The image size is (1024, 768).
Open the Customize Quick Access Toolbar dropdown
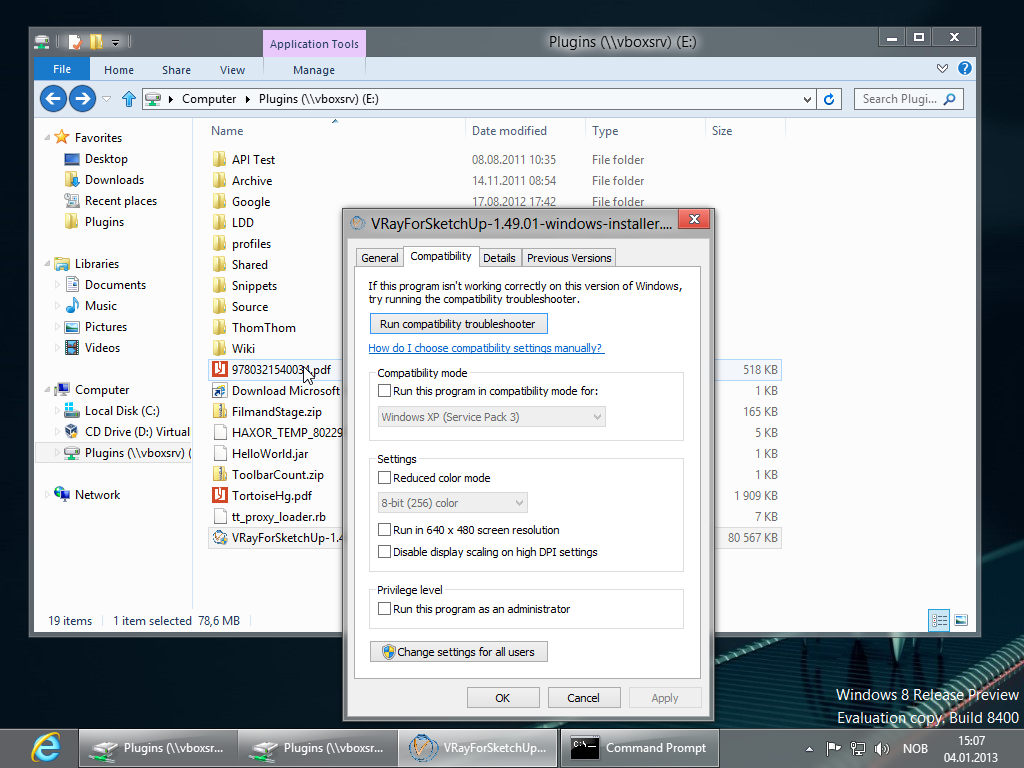click(x=116, y=42)
